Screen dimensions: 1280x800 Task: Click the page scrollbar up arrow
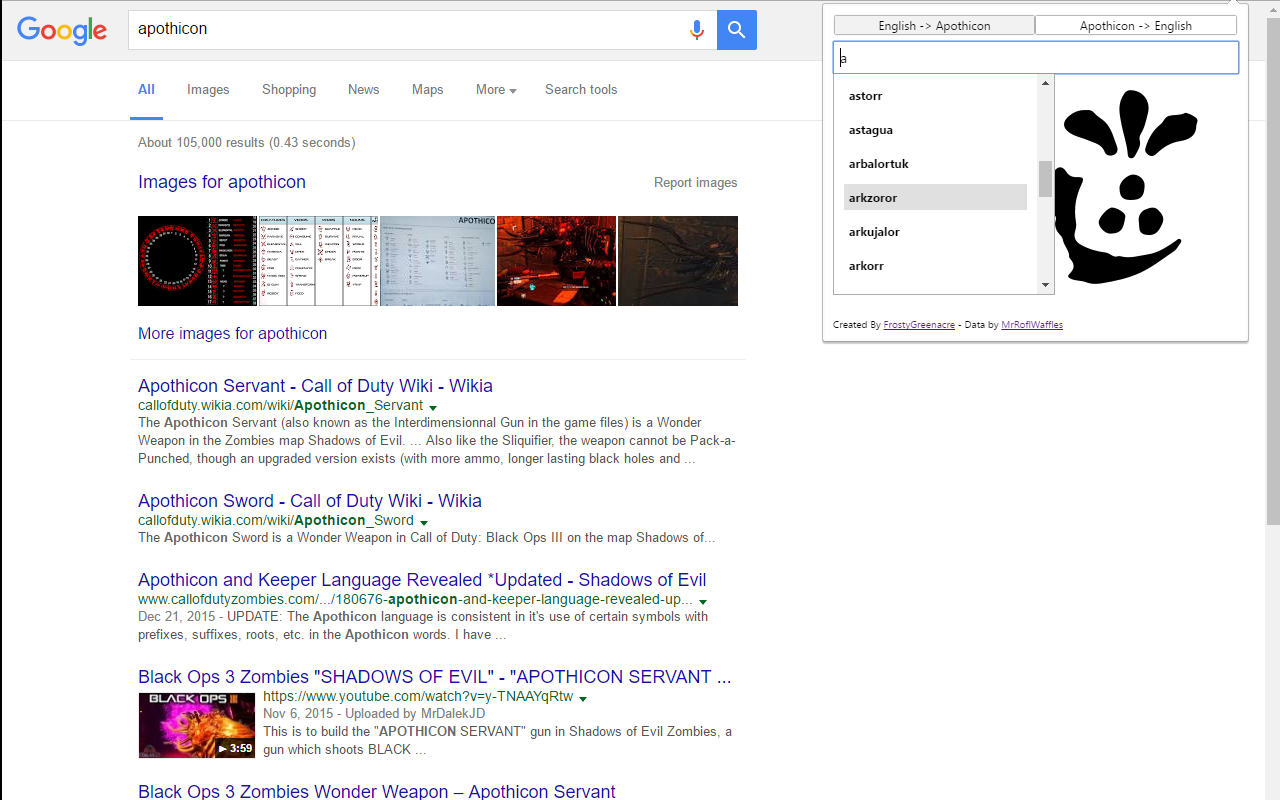coord(1272,8)
